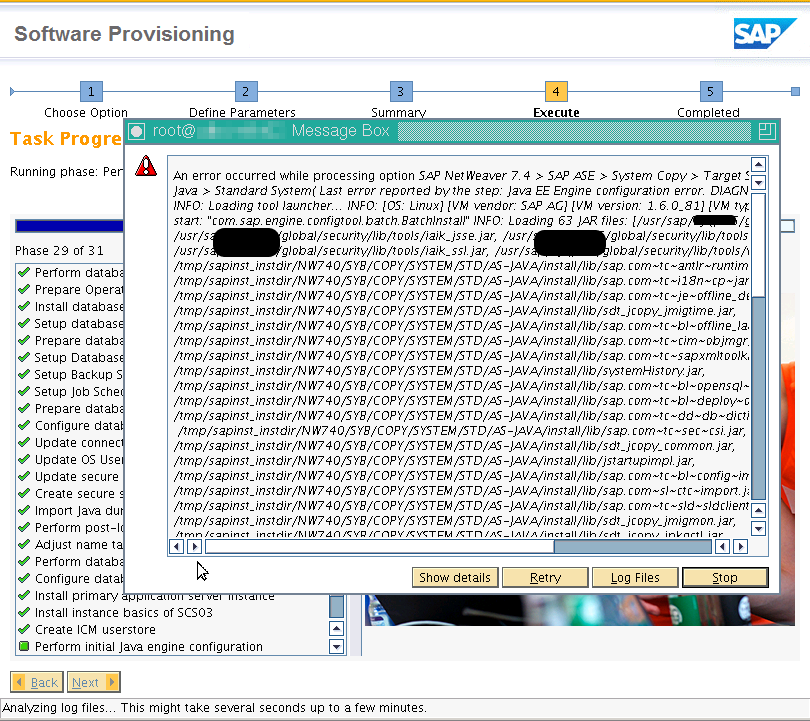Image resolution: width=810 pixels, height=721 pixels.
Task: Click checkmark beside 'Setup Job Sched' phase
Action: point(24,391)
